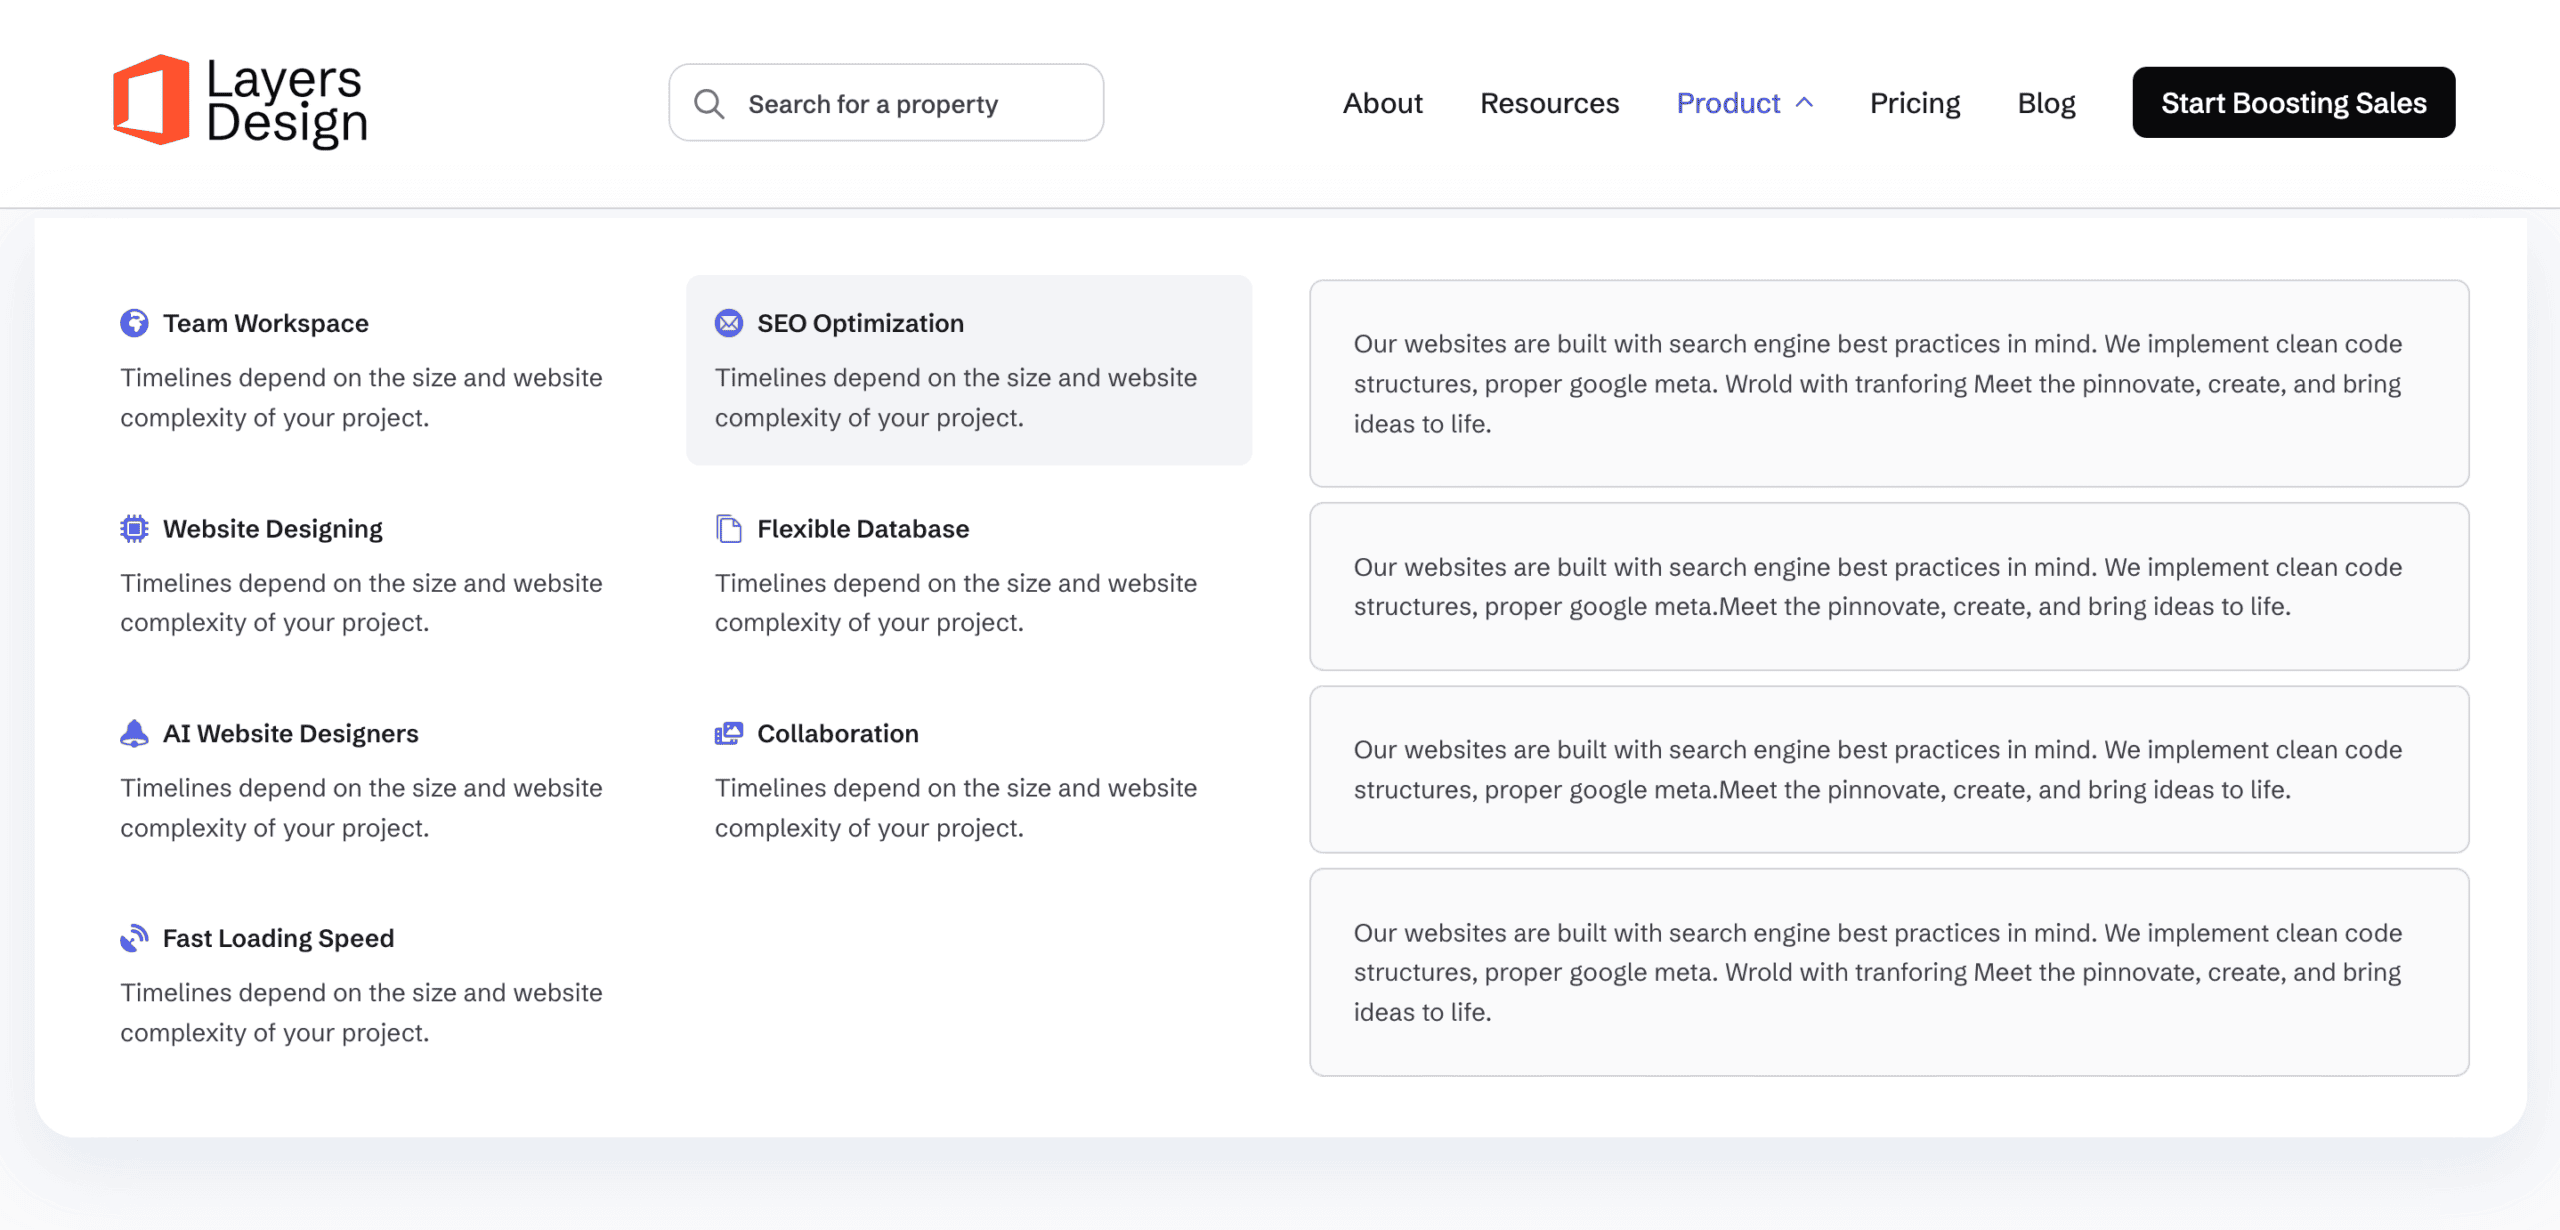Screen dimensions: 2560x1230
Task: Open the Resources menu item
Action: [x=1549, y=103]
